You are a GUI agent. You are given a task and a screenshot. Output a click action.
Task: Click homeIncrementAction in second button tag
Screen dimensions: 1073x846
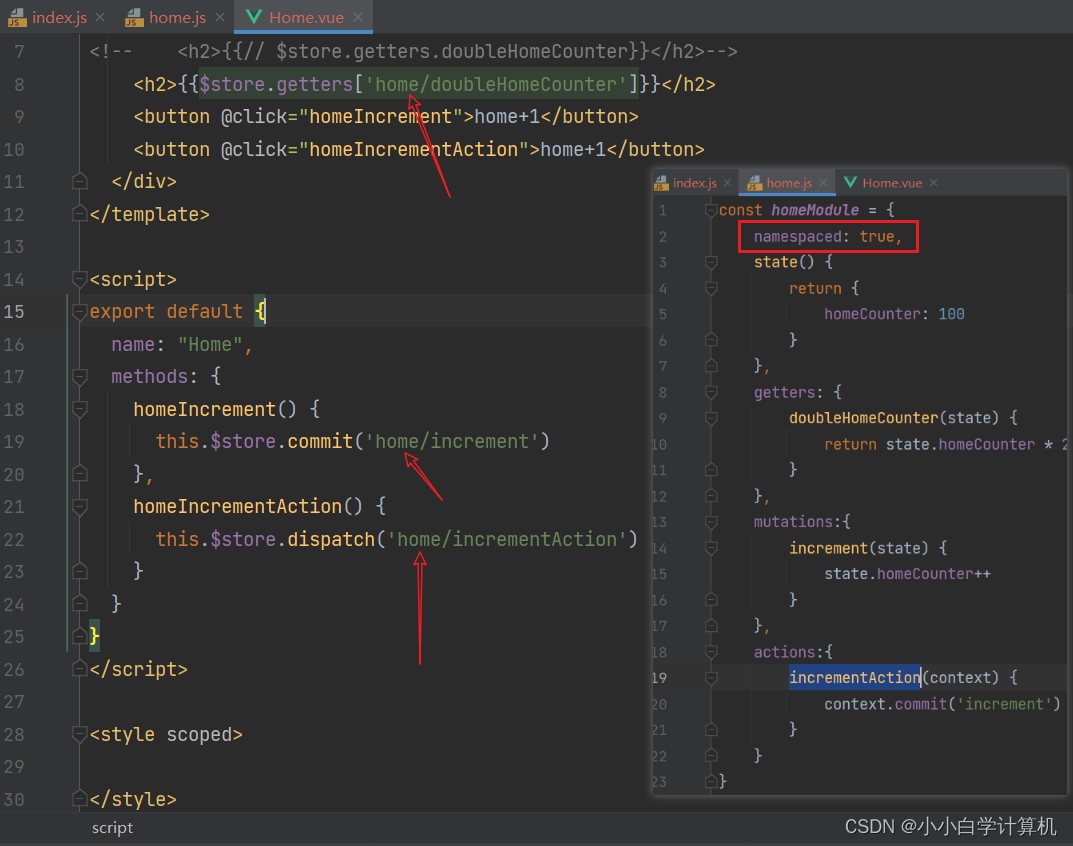coord(413,149)
